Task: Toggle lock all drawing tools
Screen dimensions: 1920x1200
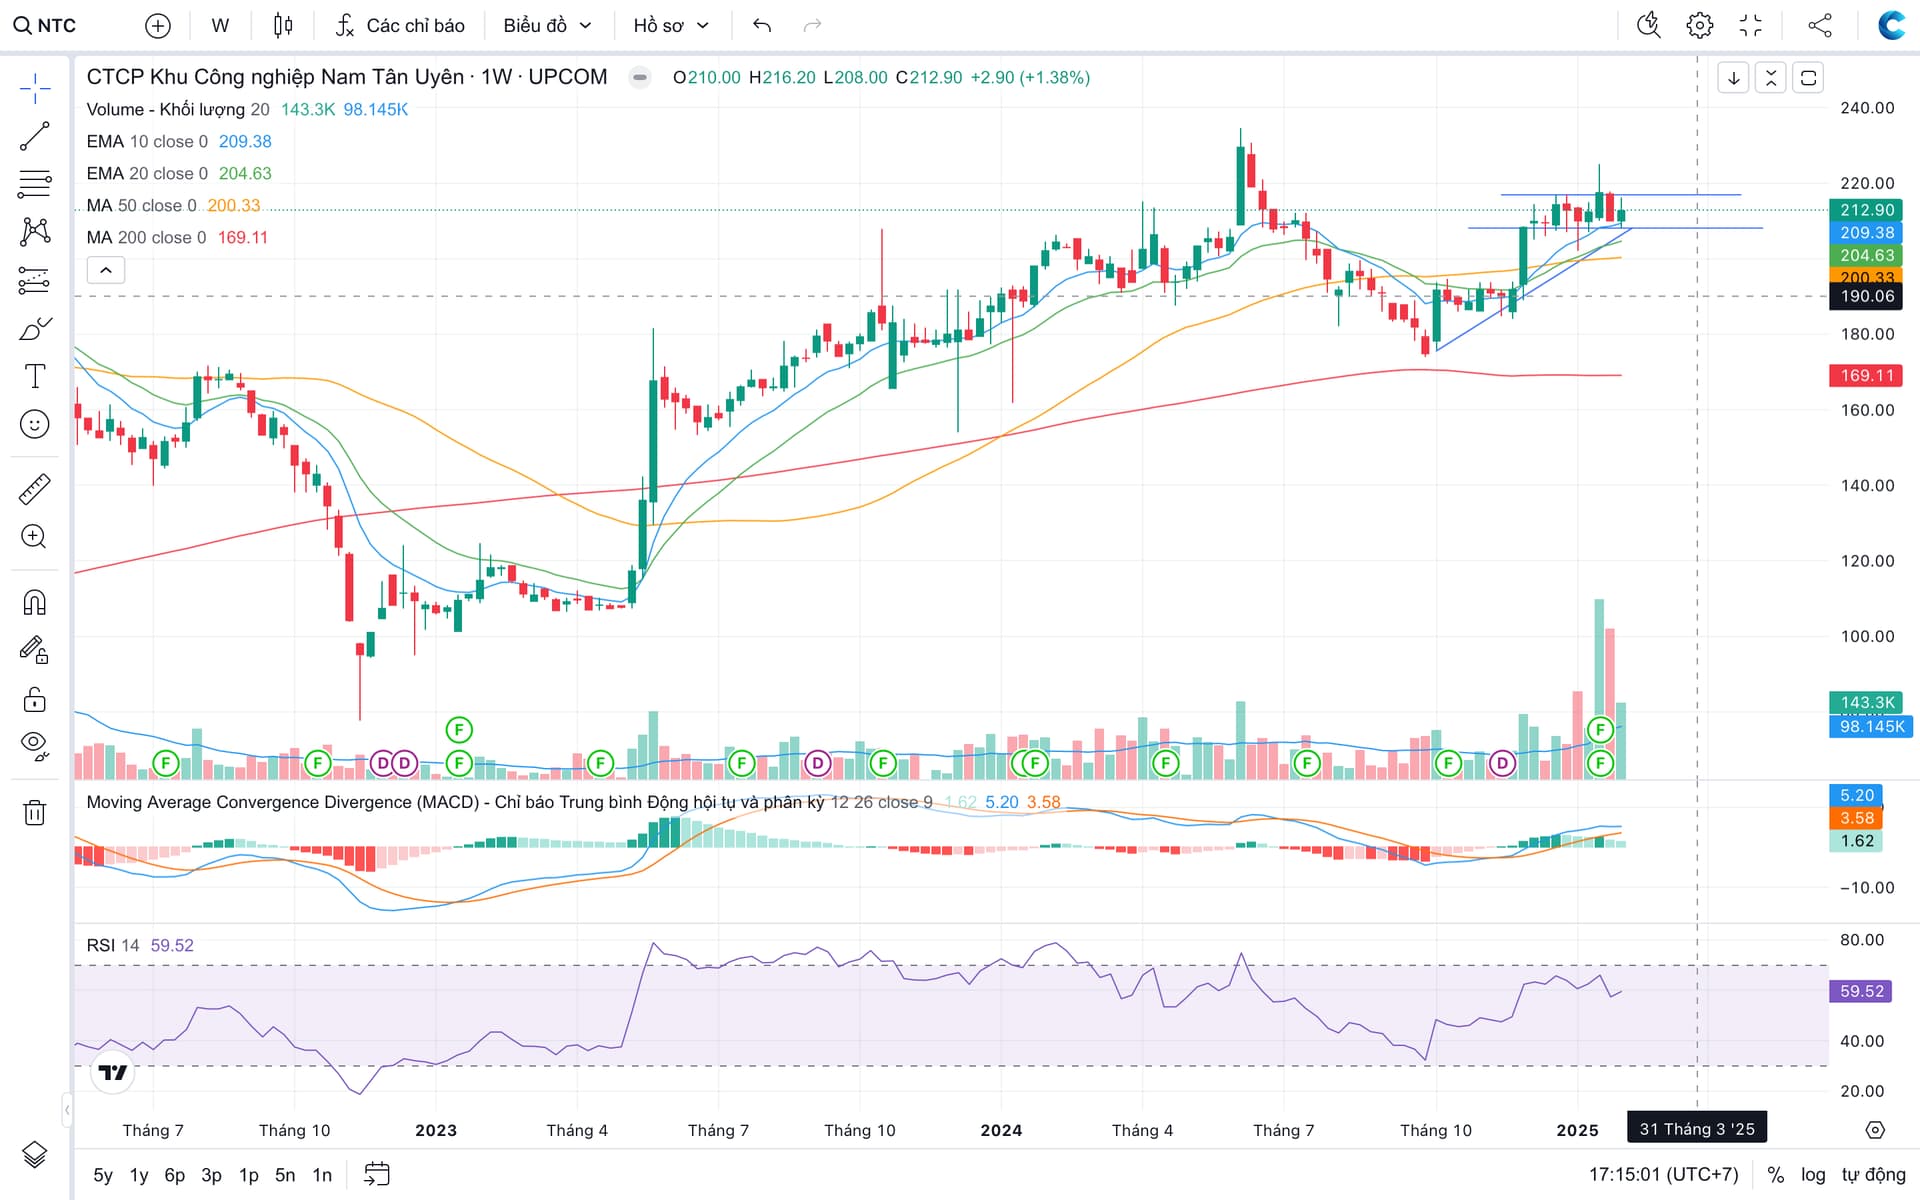Action: coord(35,699)
